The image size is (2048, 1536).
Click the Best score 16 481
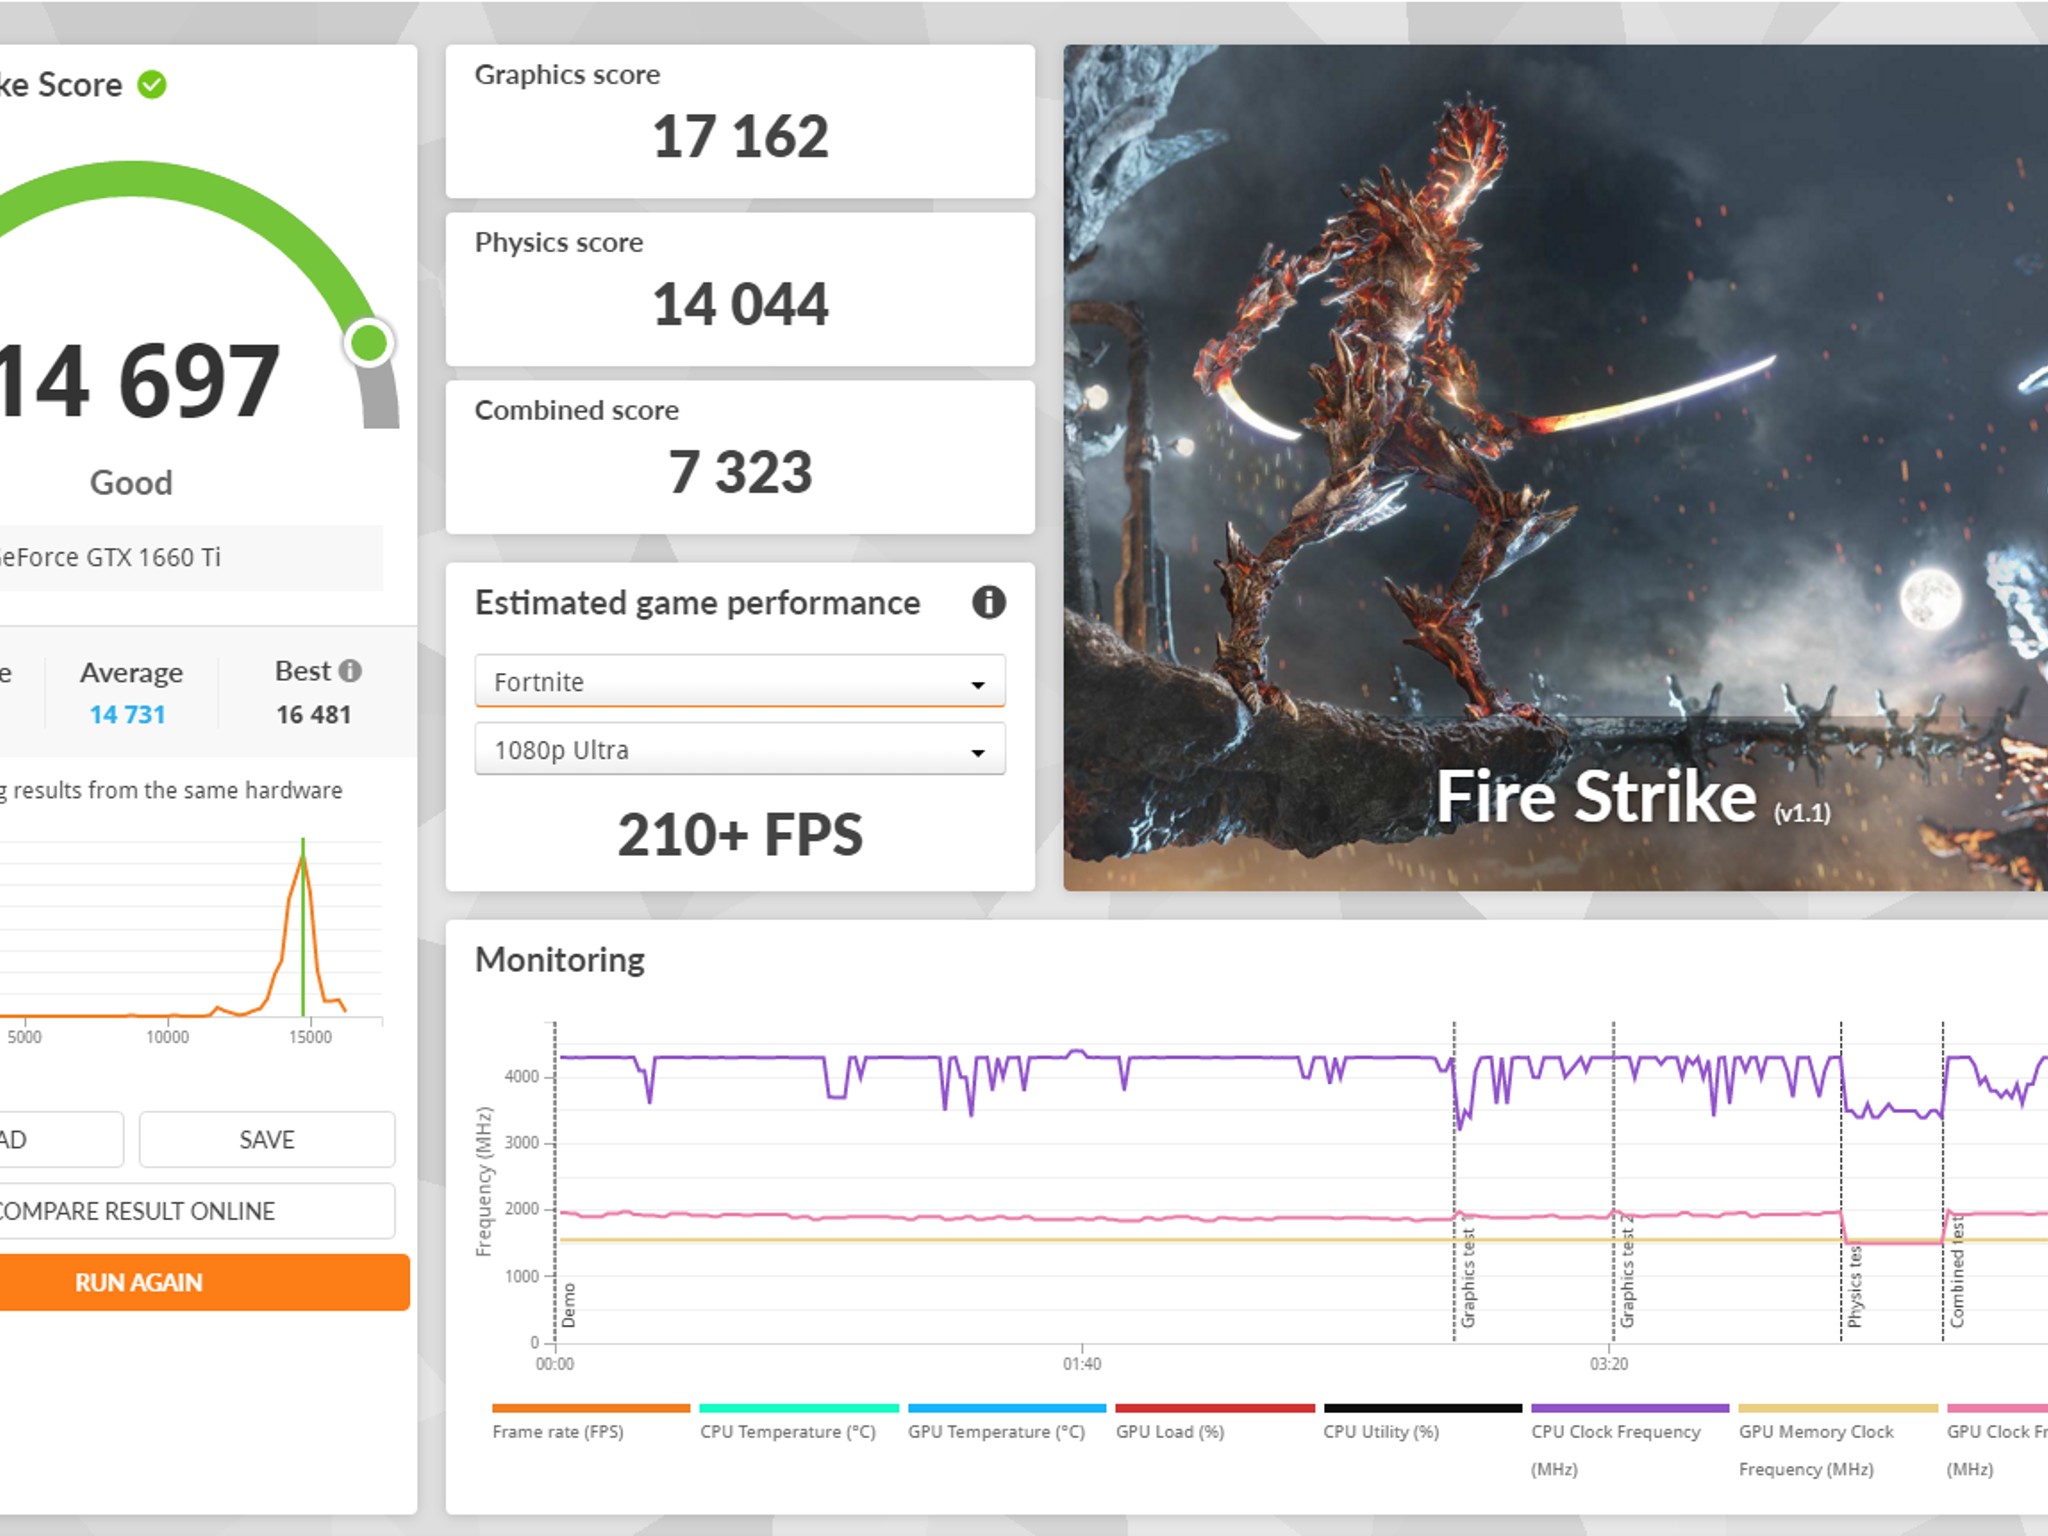point(313,714)
